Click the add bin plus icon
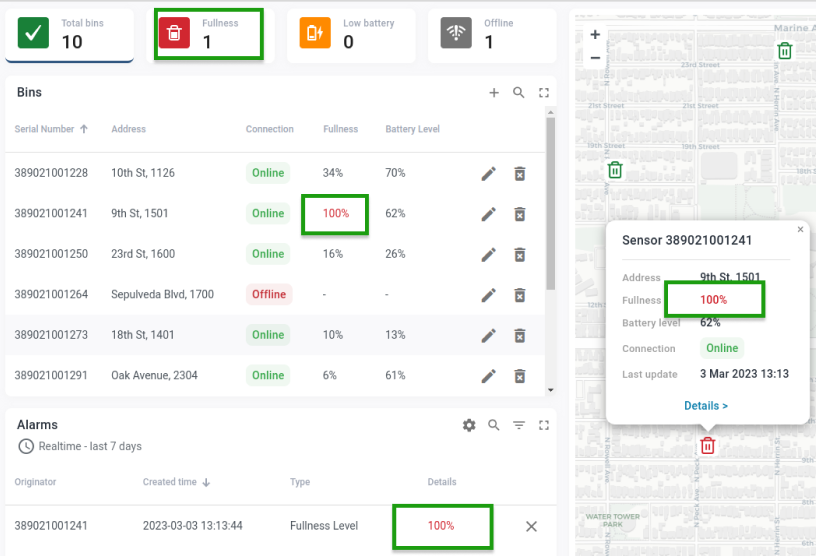816x556 pixels. click(x=493, y=93)
